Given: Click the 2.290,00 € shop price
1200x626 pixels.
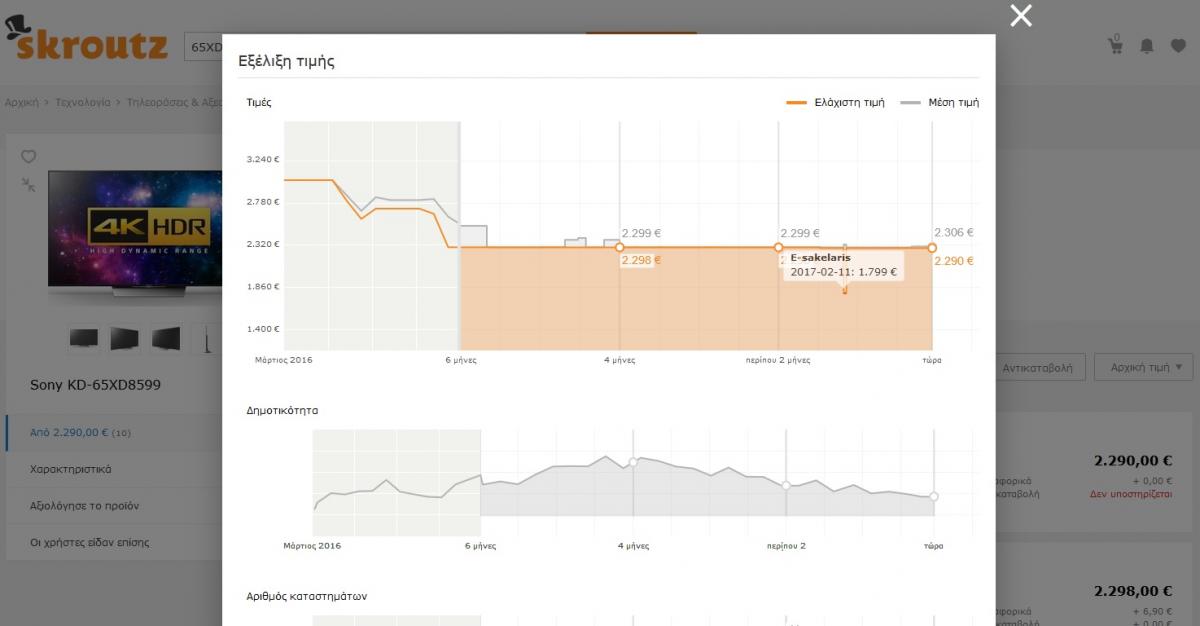Looking at the screenshot, I should click(x=1133, y=461).
